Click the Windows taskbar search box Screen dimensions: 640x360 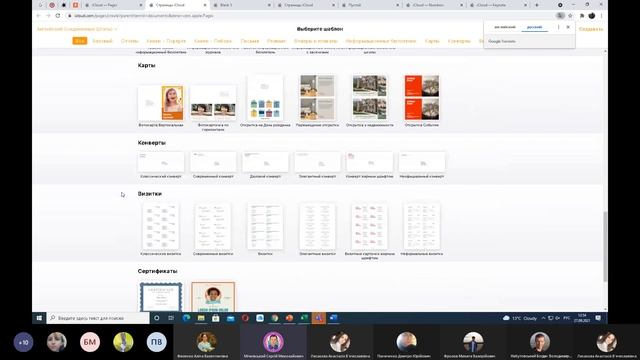98,318
